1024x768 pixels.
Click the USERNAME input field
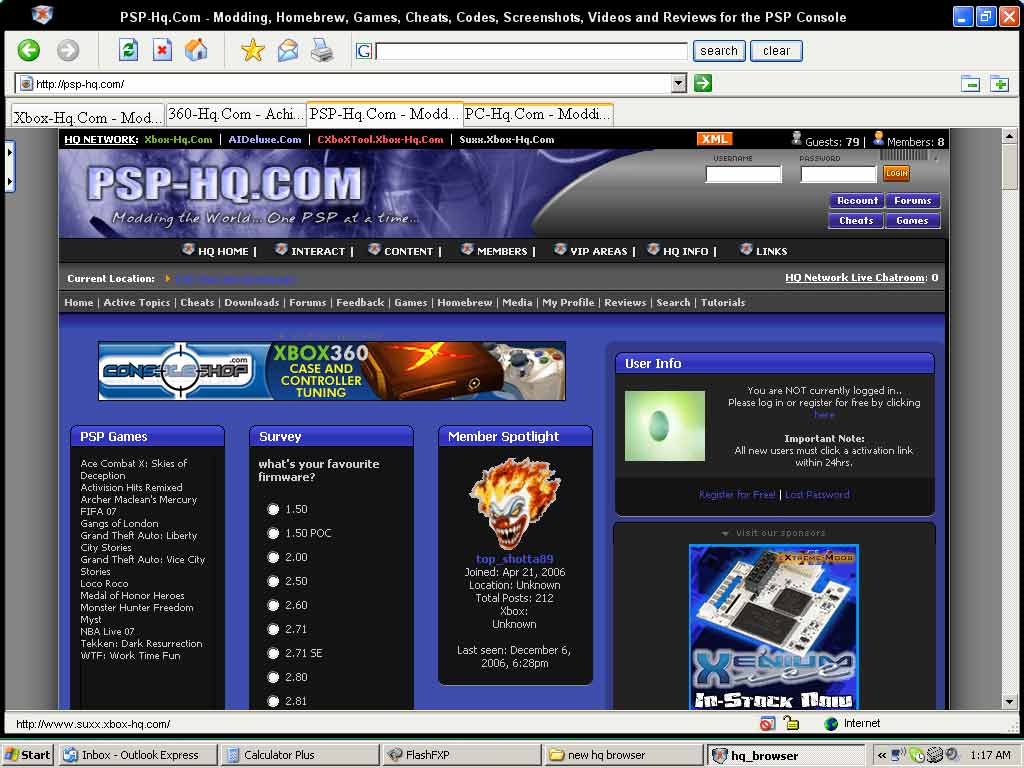point(743,174)
